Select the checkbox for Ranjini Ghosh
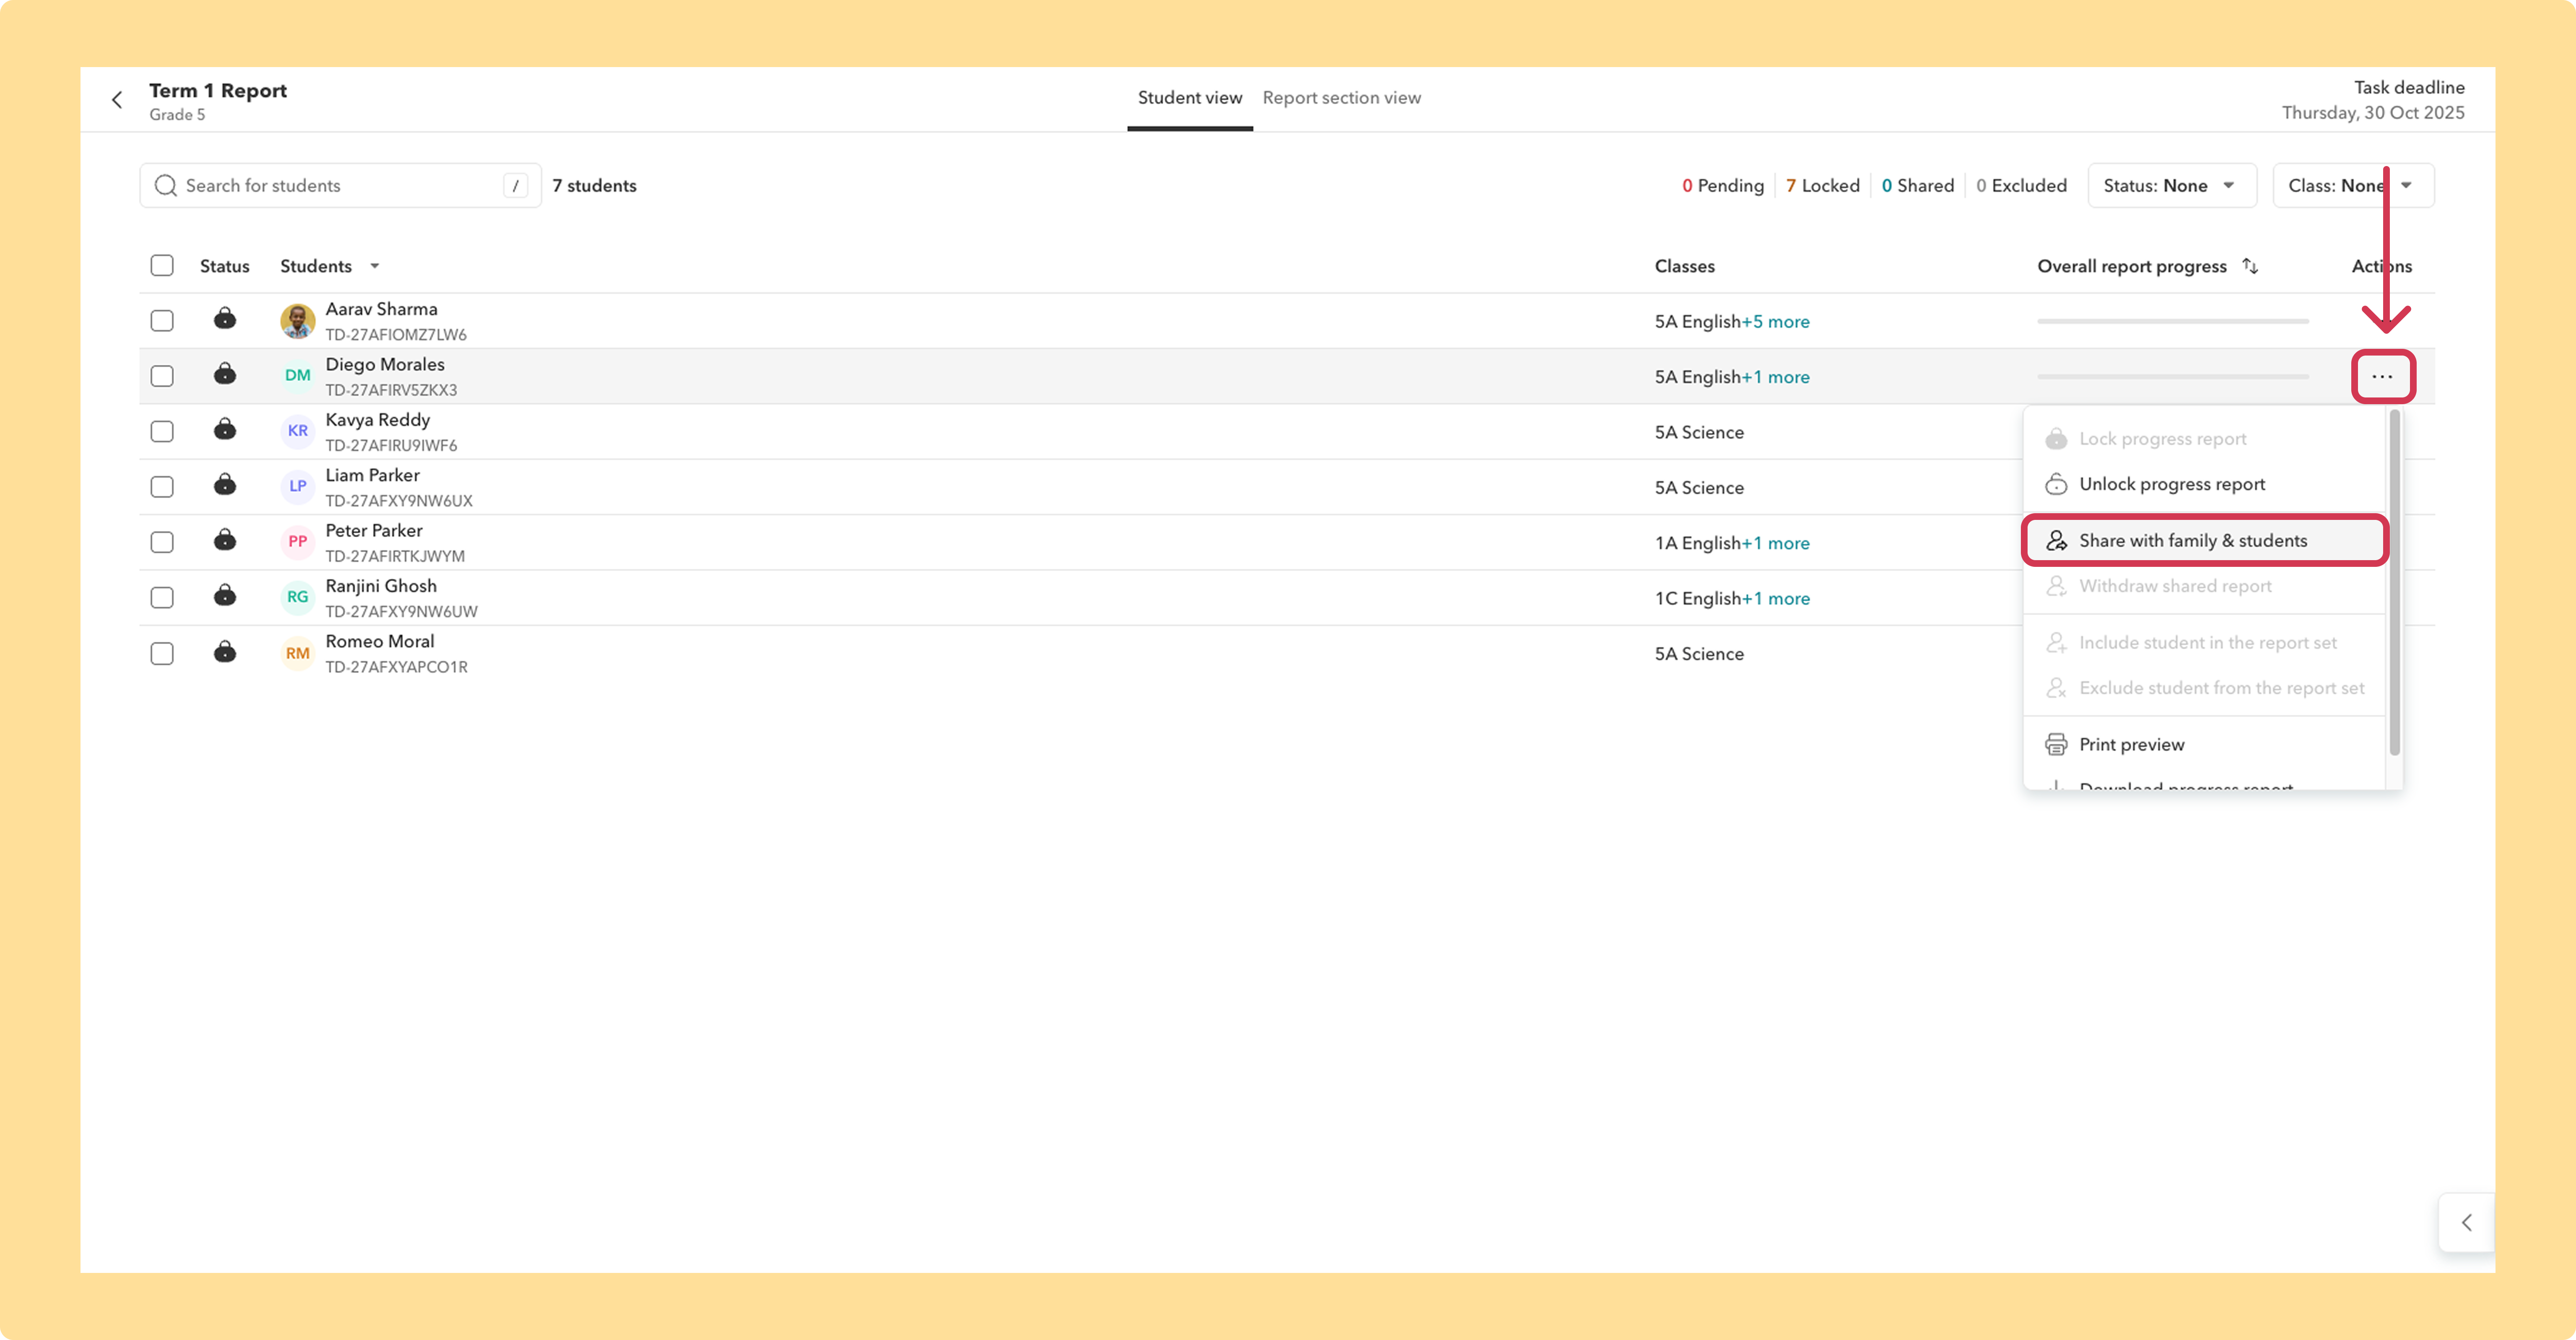Image resolution: width=2576 pixels, height=1340 pixels. (162, 598)
